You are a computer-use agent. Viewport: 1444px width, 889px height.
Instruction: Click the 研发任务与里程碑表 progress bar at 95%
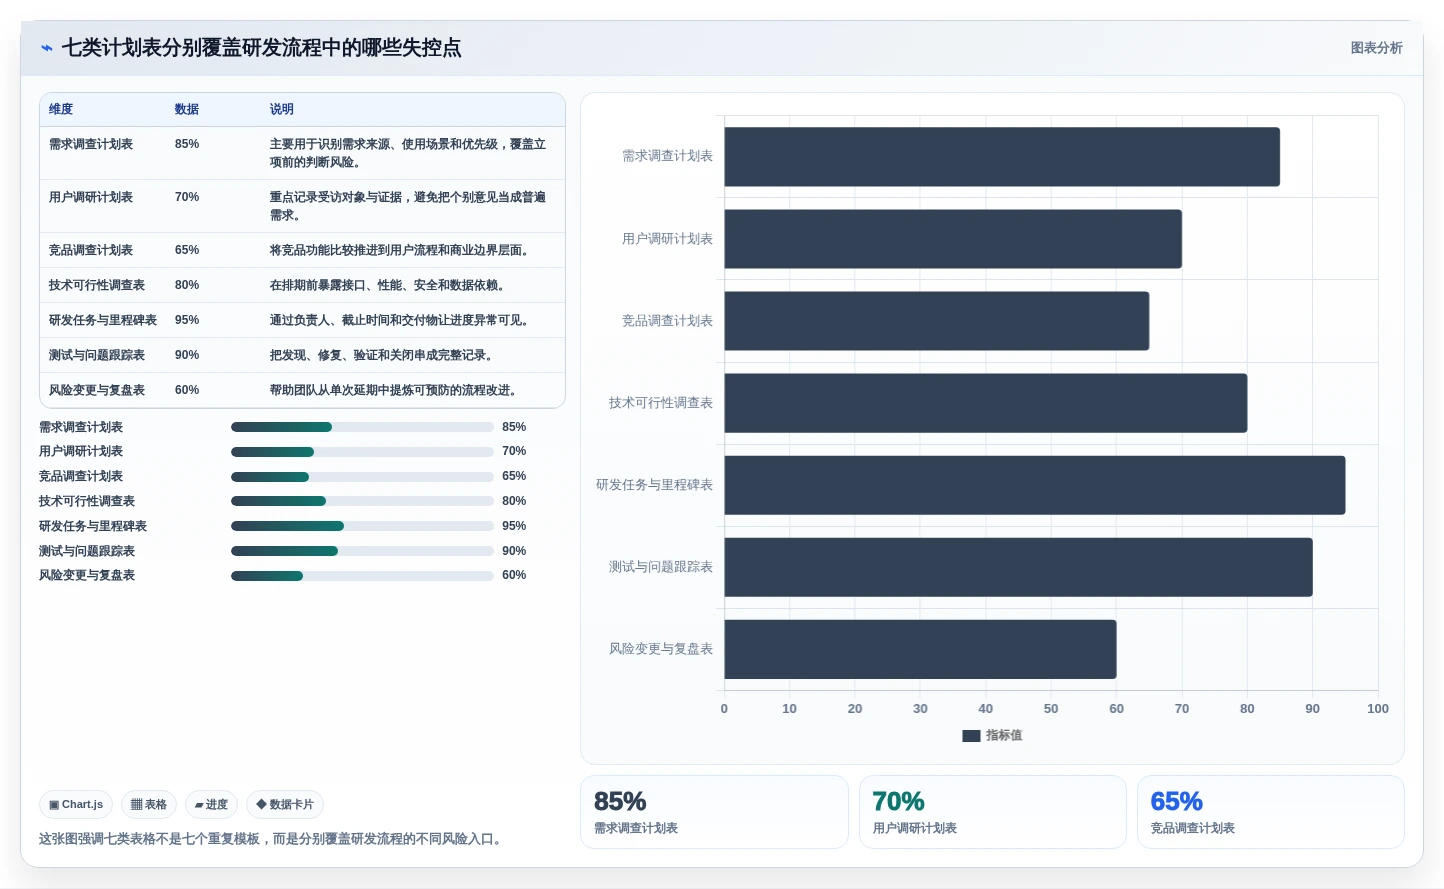(362, 526)
